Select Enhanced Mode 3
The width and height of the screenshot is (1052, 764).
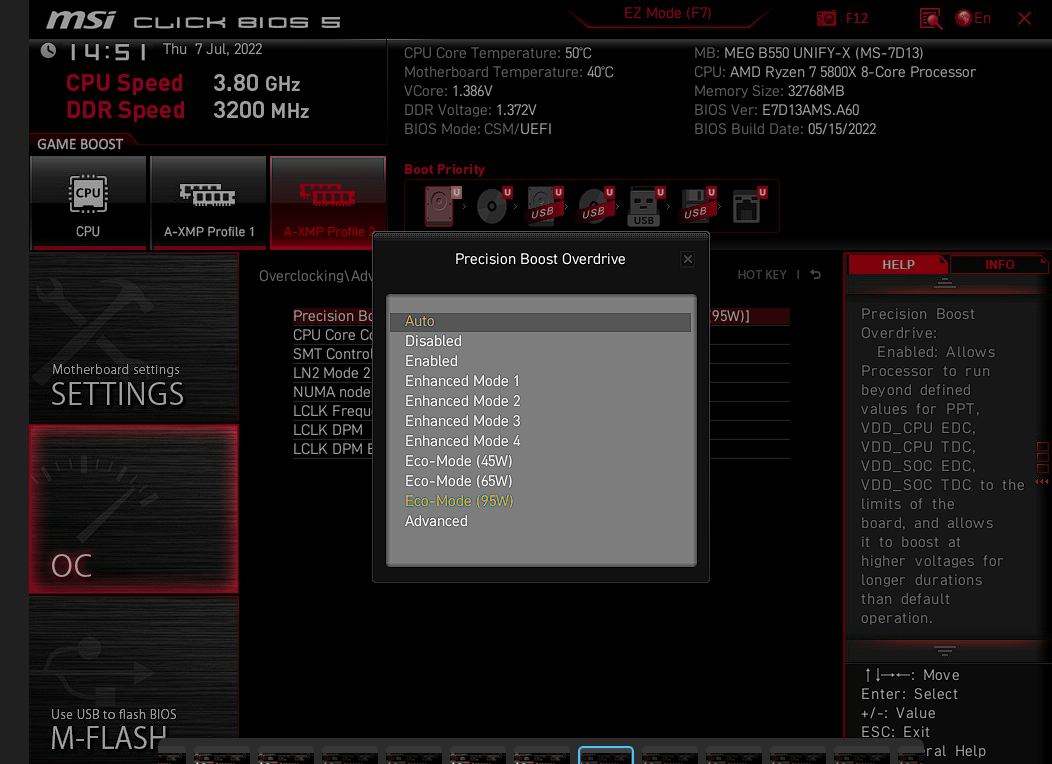[x=540, y=421]
